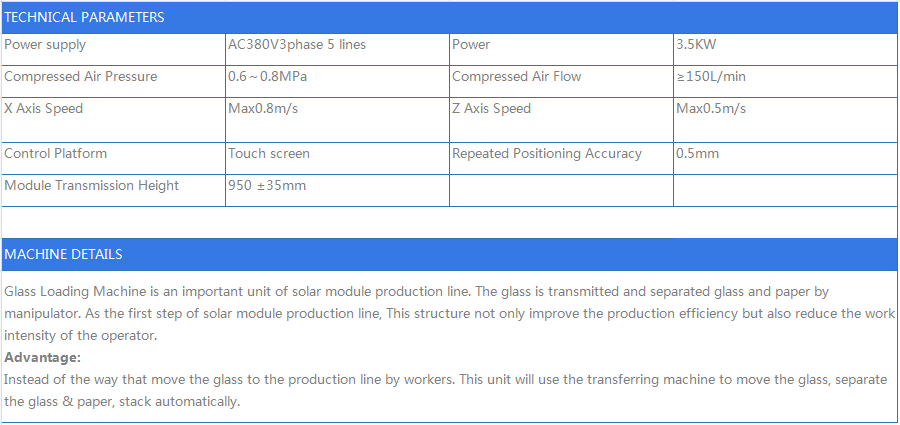Click the Compressed Air Pressure label
Image resolution: width=900 pixels, height=425 pixels.
pos(80,76)
